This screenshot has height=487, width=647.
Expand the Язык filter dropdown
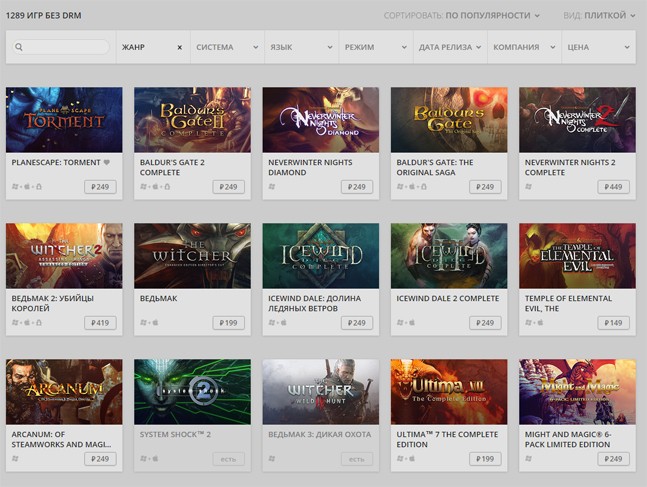click(302, 47)
